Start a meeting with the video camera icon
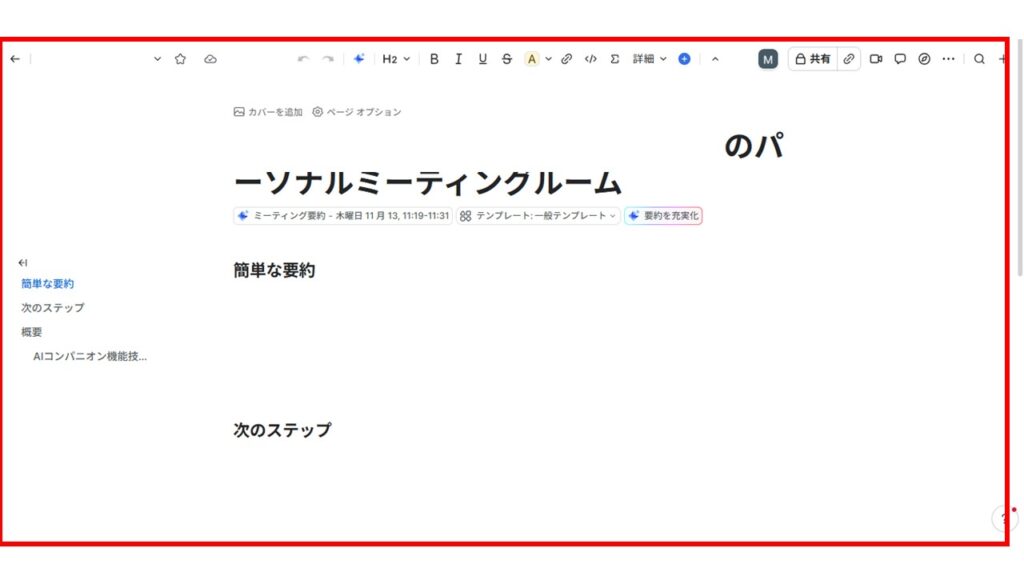The image size is (1024, 576). click(x=876, y=59)
